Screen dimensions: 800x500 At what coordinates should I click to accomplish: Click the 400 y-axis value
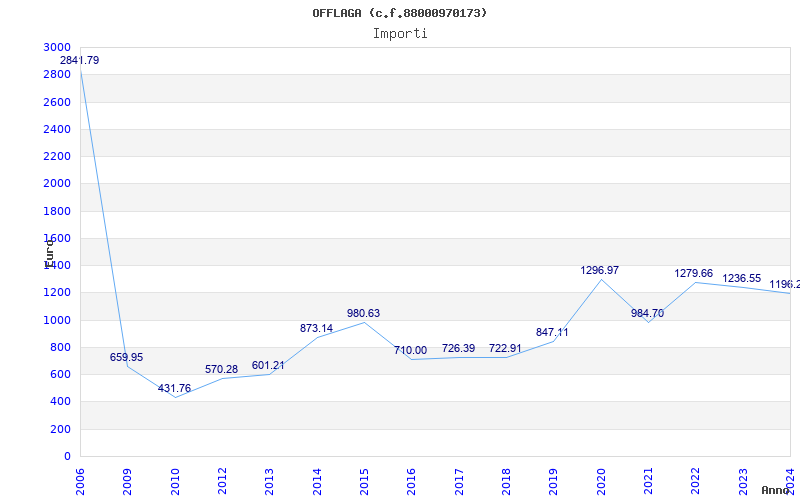tap(61, 402)
